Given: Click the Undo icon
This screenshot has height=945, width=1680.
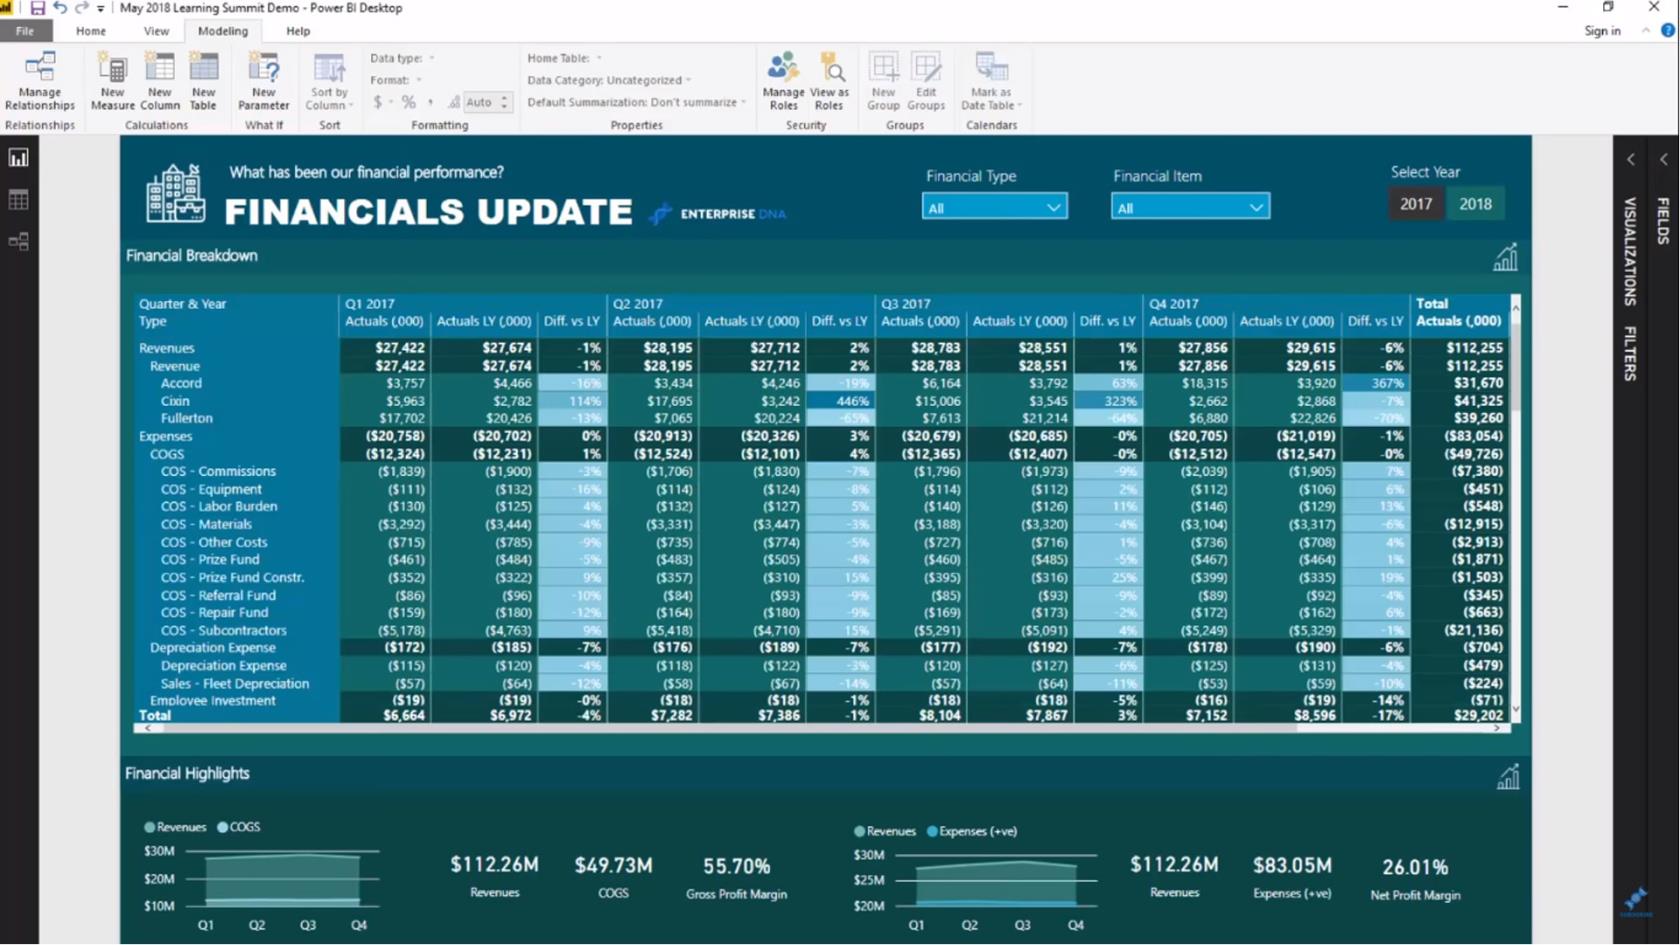Looking at the screenshot, I should point(60,8).
